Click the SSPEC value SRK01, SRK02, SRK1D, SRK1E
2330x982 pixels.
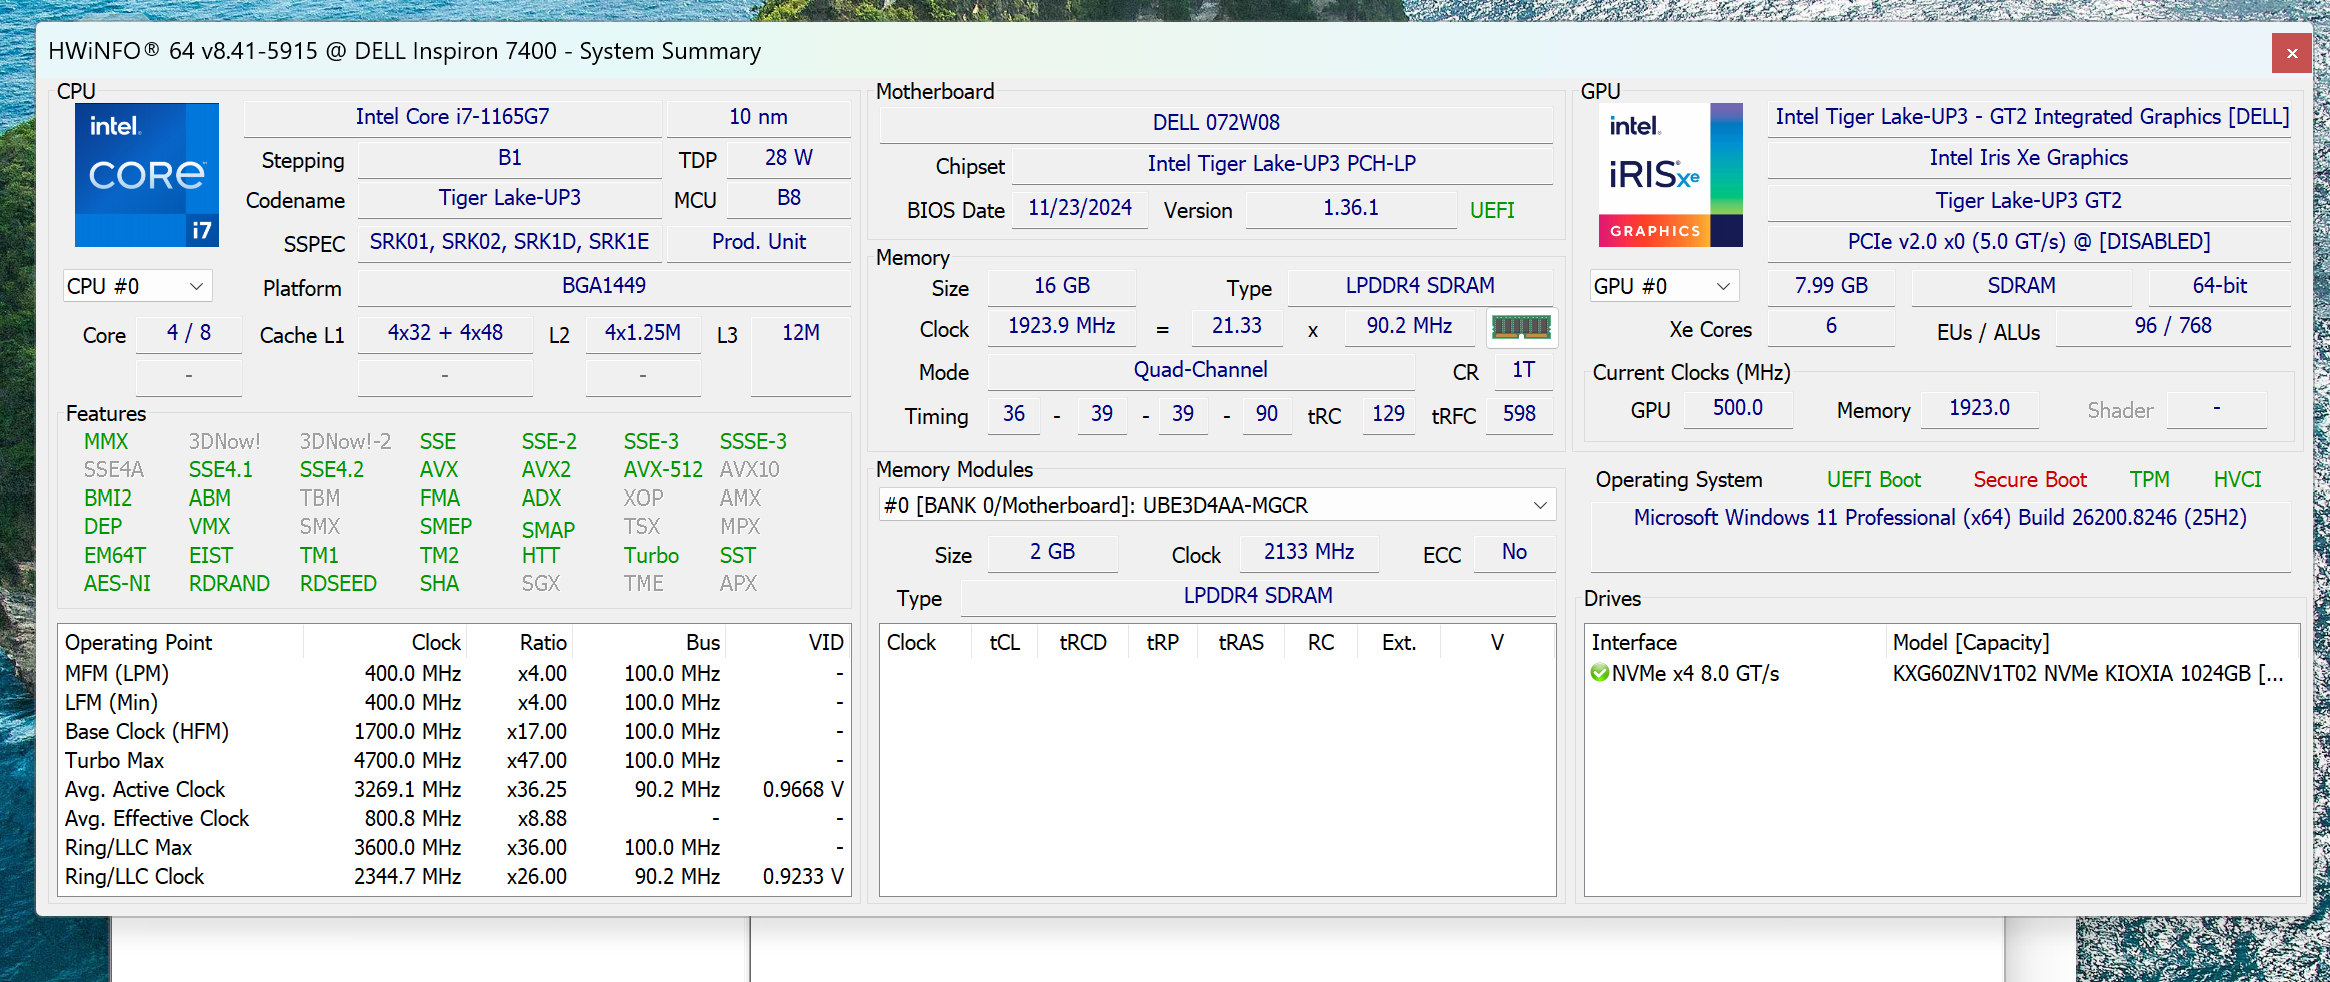point(510,242)
